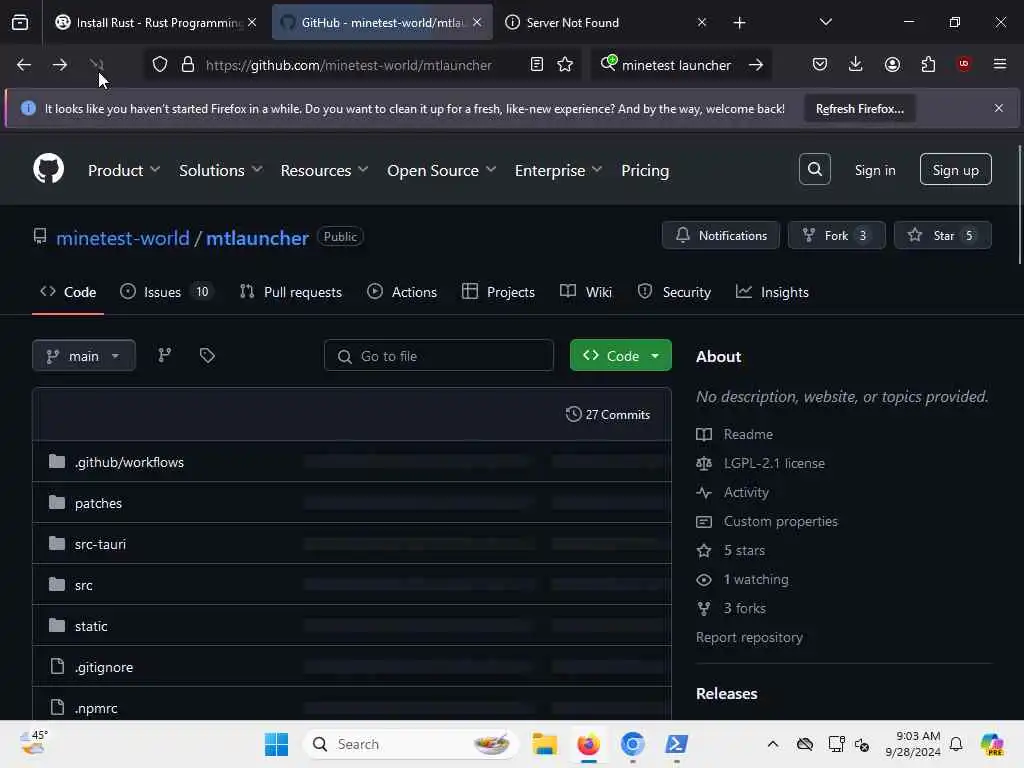Switch to the Projects tab
1024x768 pixels.
pyautogui.click(x=498, y=292)
